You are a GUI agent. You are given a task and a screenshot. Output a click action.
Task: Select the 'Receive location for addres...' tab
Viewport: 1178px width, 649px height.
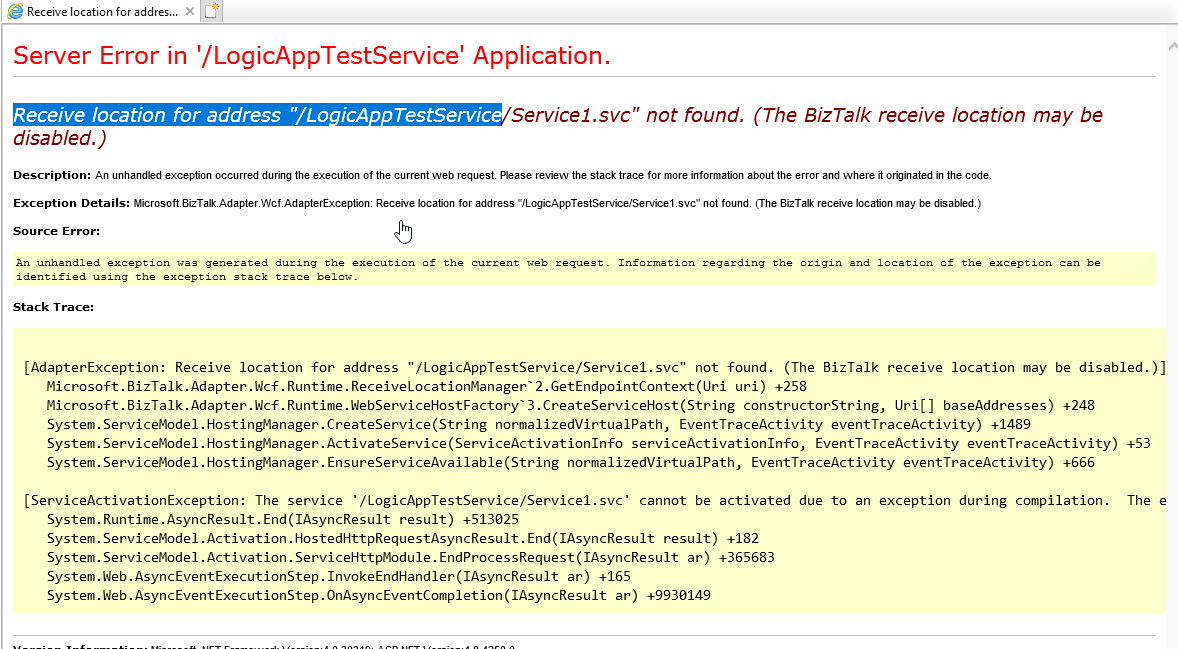(x=100, y=12)
